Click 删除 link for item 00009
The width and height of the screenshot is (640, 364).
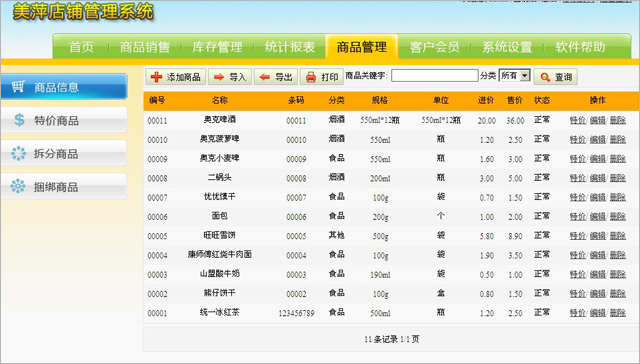[618, 158]
